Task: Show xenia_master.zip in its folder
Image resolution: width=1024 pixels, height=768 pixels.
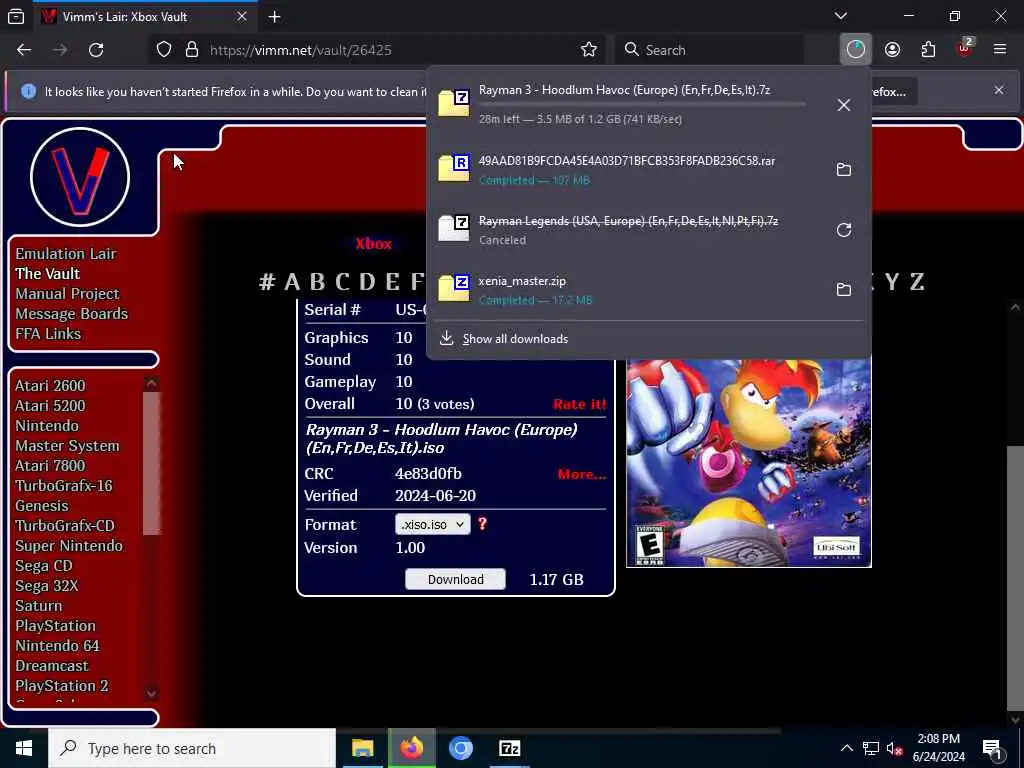Action: click(844, 289)
